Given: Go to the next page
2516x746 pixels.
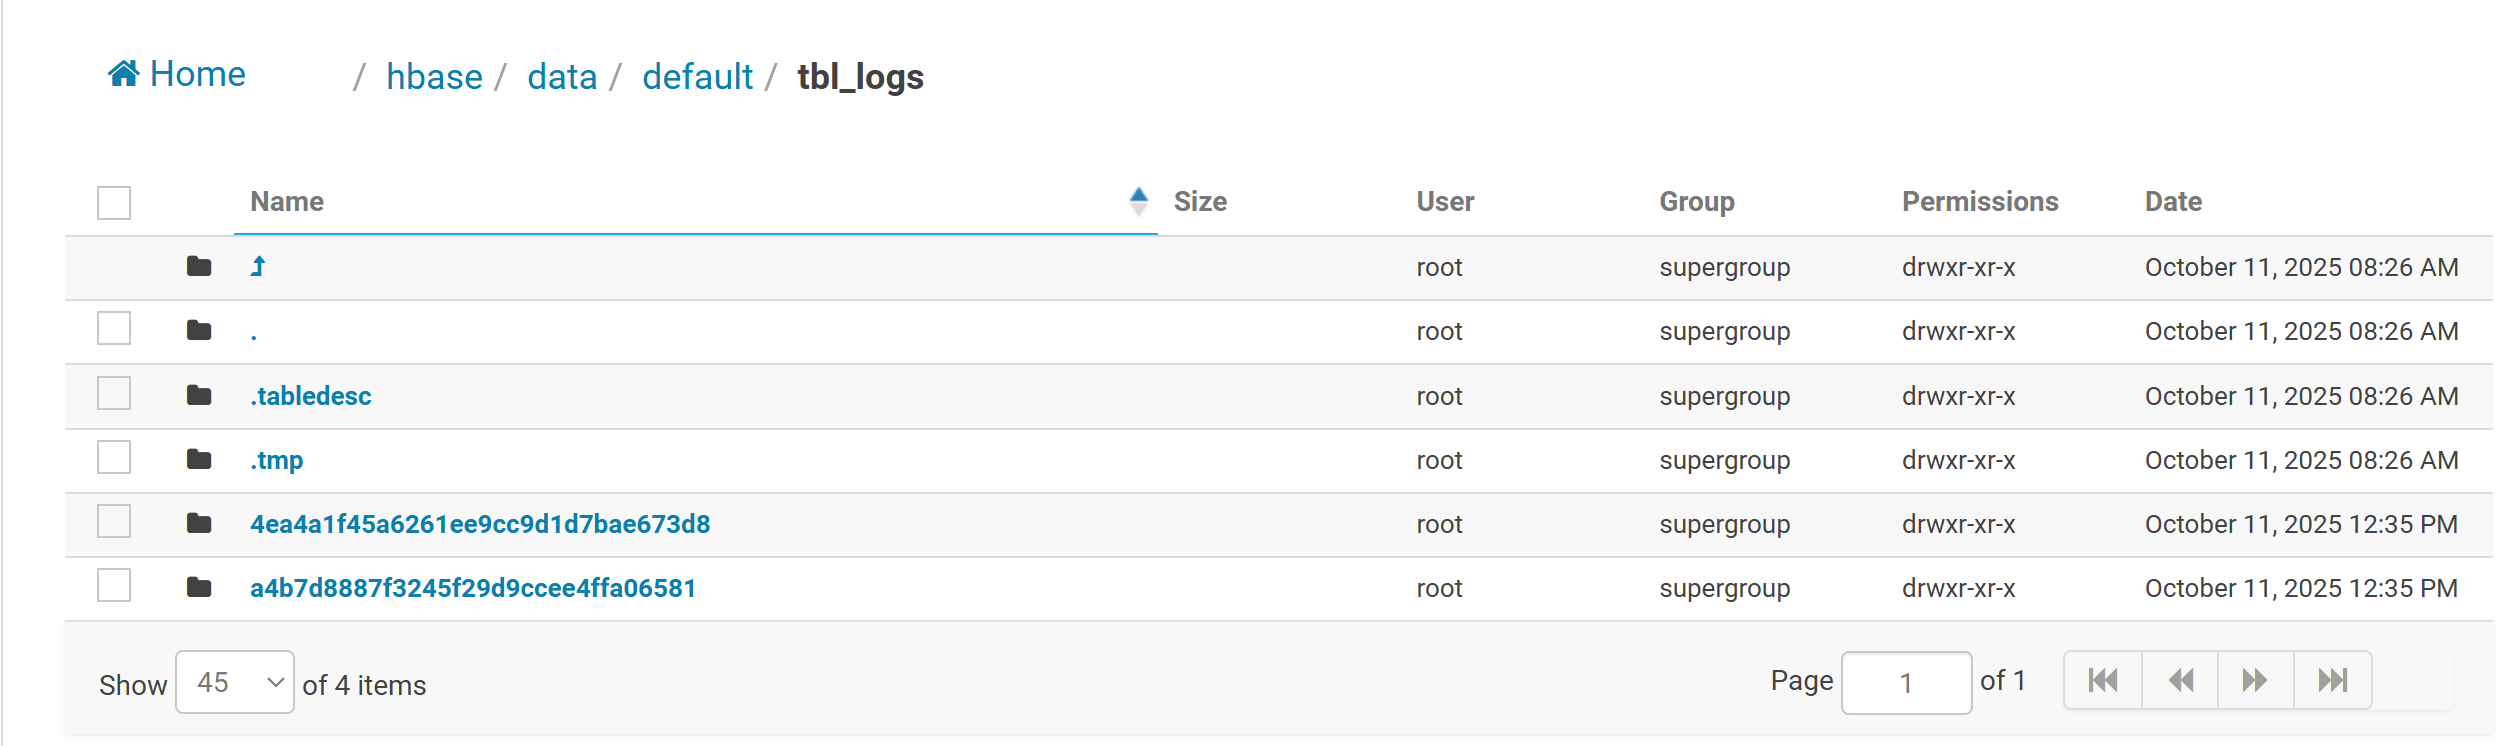Looking at the screenshot, I should click(x=2255, y=681).
